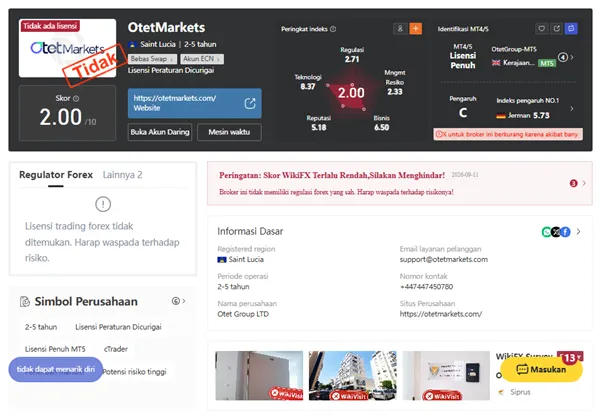The width and height of the screenshot is (601, 416).
Task: Click the red warning count badge 3
Action: 573,183
